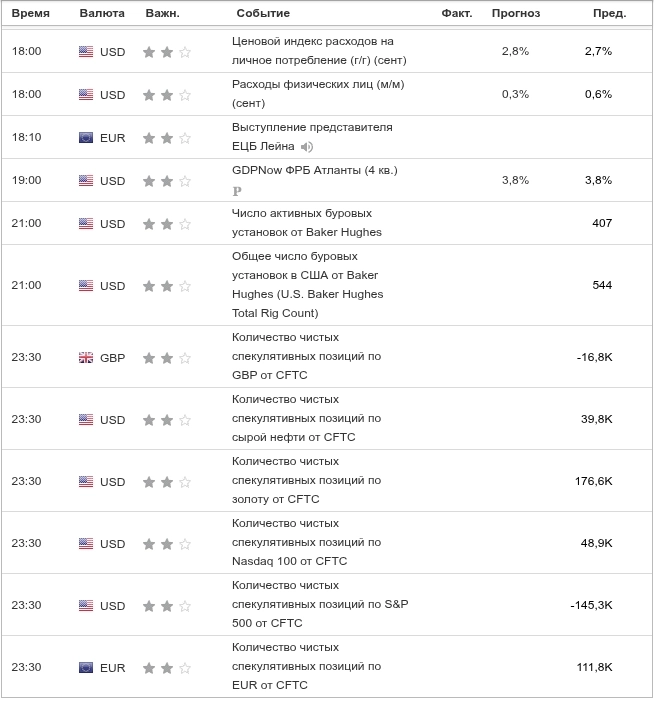Click importance stars for GBP CFTC row

[166, 358]
